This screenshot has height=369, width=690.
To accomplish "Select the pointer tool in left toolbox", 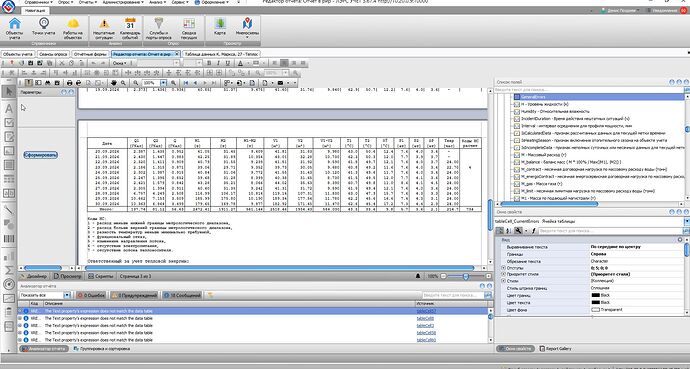I will (x=9, y=92).
